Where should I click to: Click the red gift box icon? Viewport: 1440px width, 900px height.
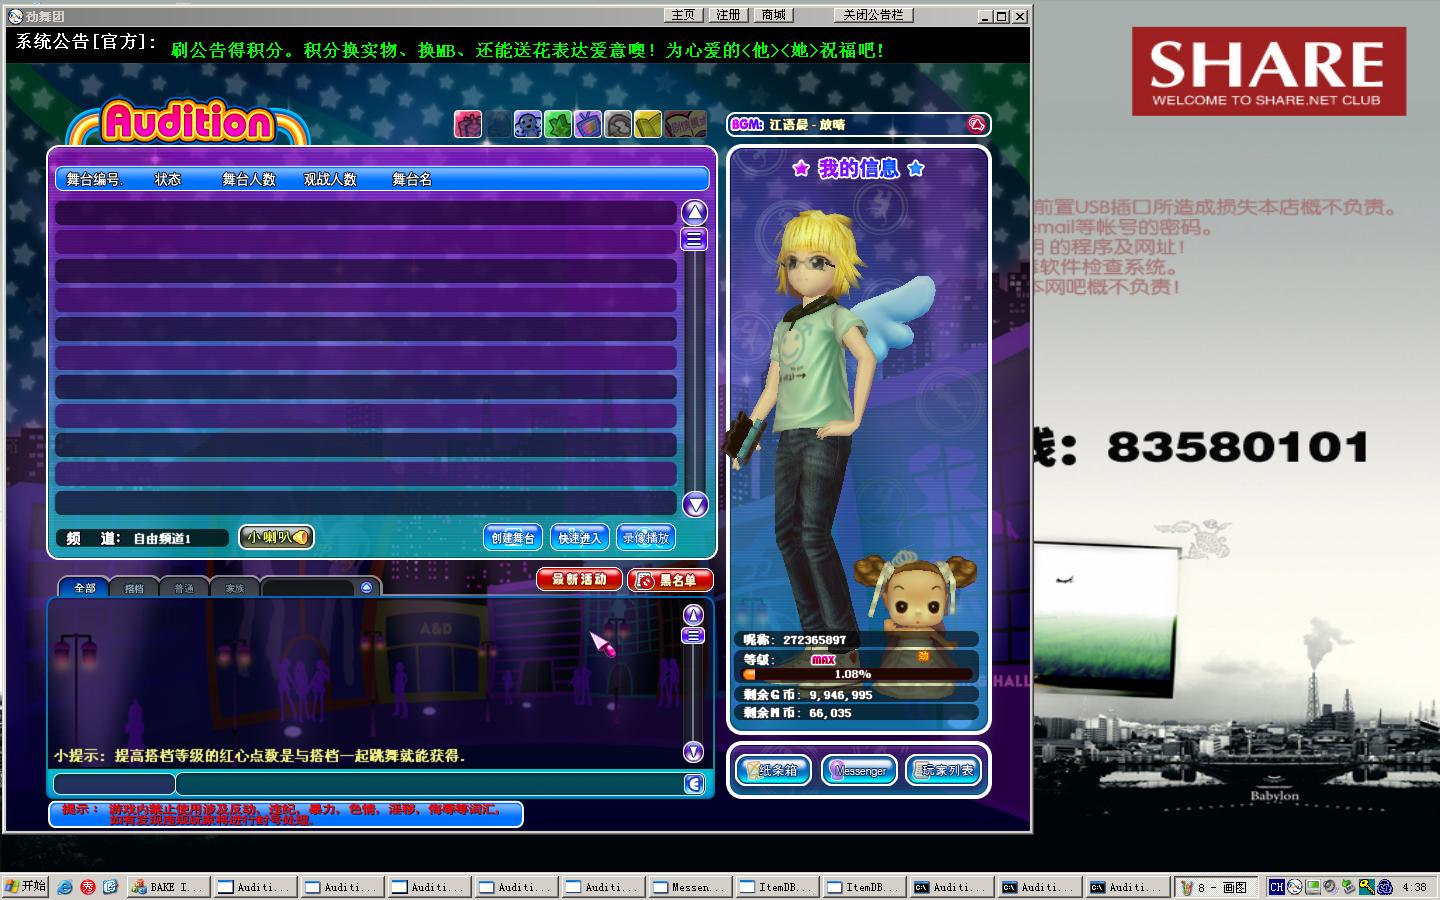click(468, 124)
